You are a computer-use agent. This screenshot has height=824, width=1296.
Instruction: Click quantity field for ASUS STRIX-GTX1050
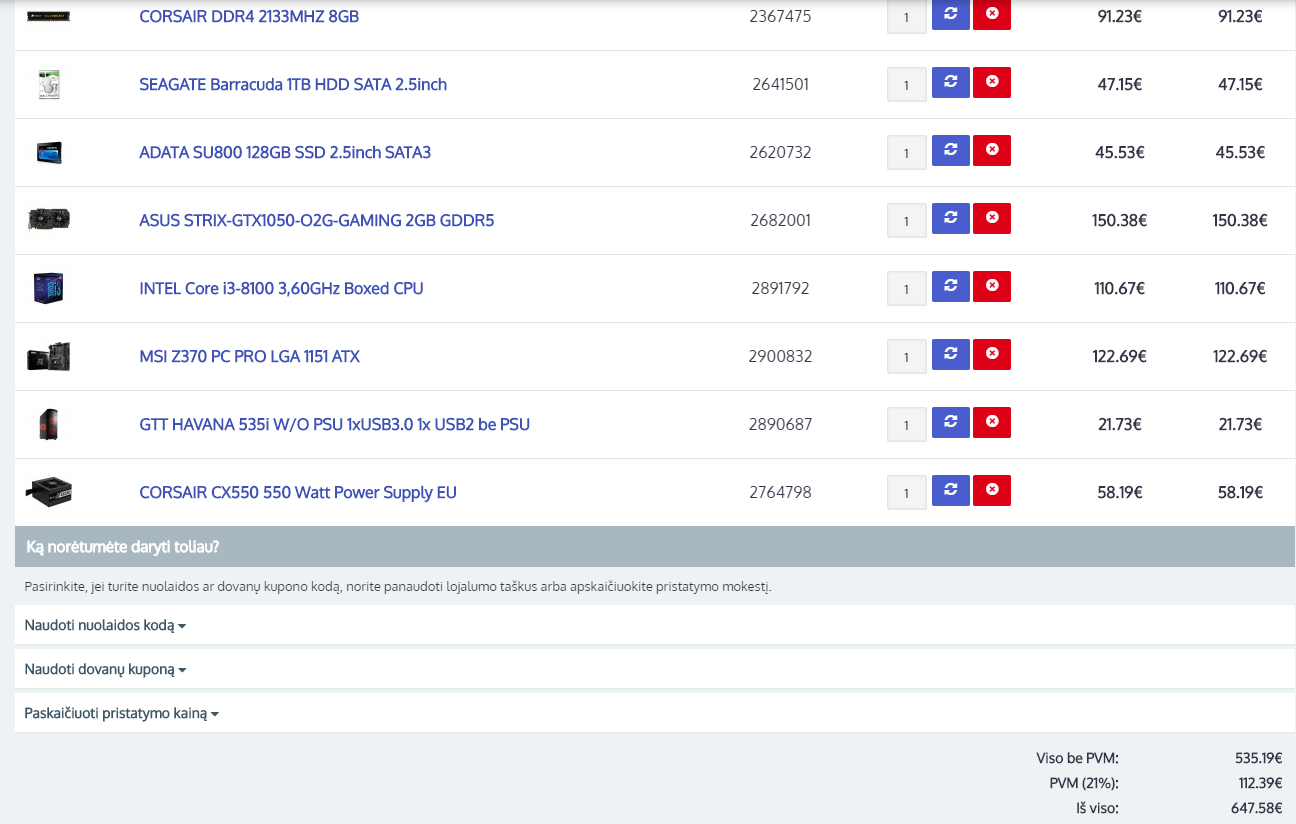click(x=907, y=221)
